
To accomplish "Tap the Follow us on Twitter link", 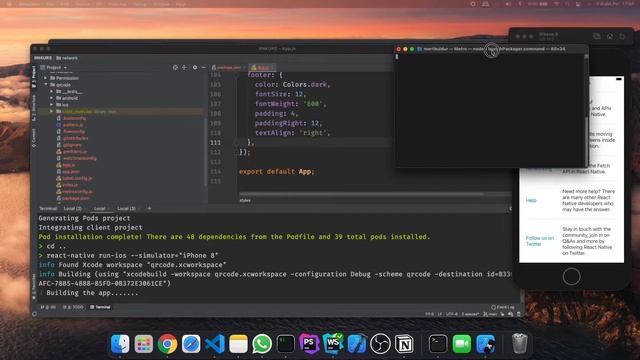I will click(x=540, y=241).
